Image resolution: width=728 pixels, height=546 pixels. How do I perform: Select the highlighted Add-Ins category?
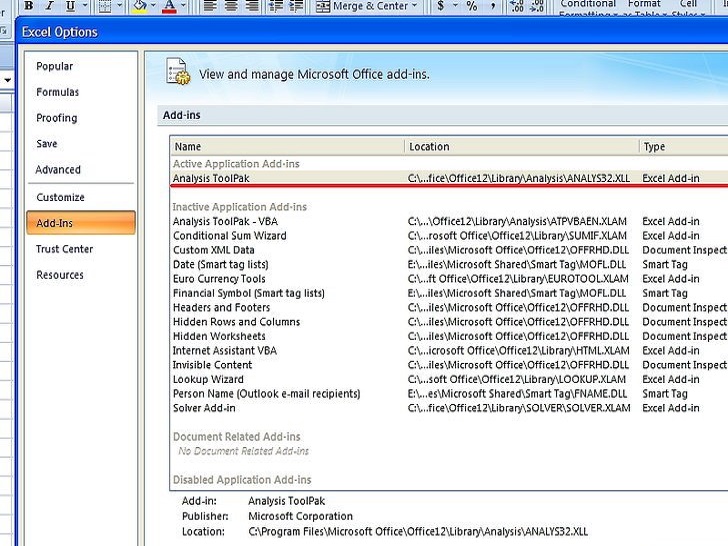(81, 223)
